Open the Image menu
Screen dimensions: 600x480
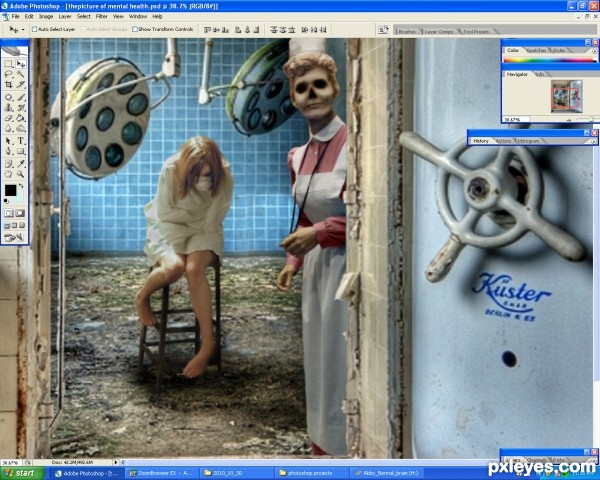click(x=46, y=16)
